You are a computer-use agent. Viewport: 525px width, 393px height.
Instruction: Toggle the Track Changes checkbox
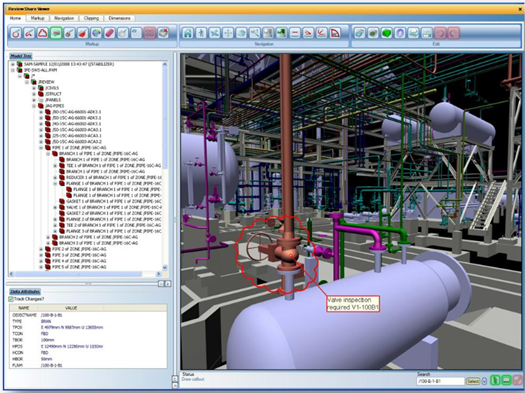point(11,299)
